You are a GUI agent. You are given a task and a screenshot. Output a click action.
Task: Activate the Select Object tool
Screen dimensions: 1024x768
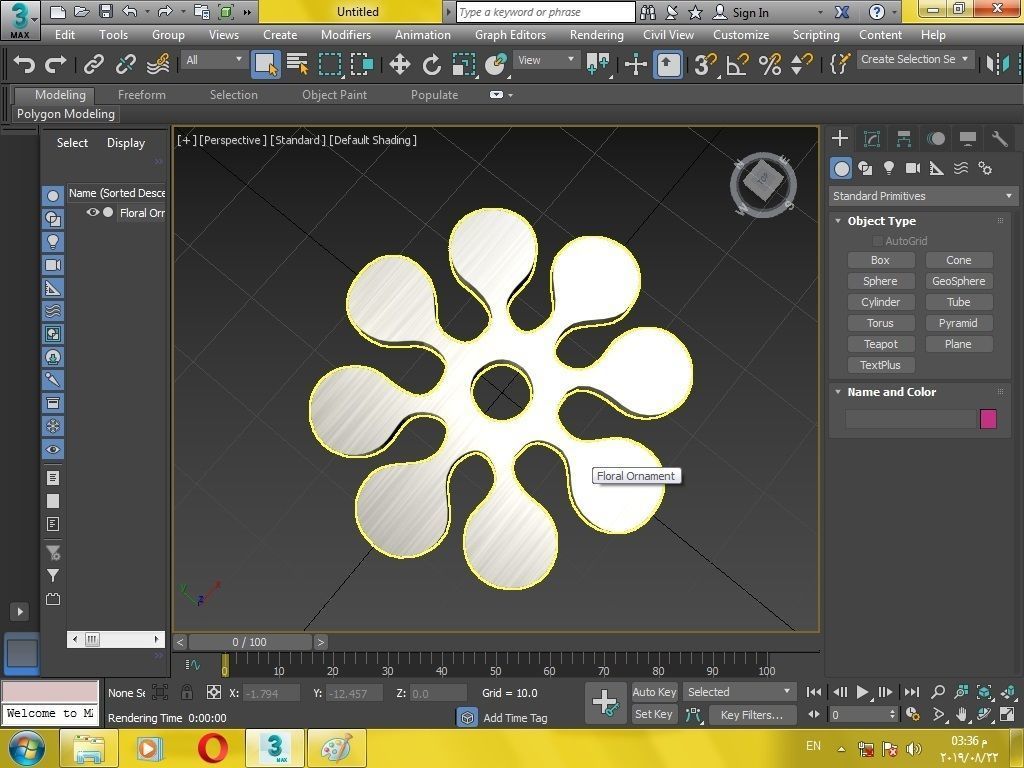click(x=266, y=64)
